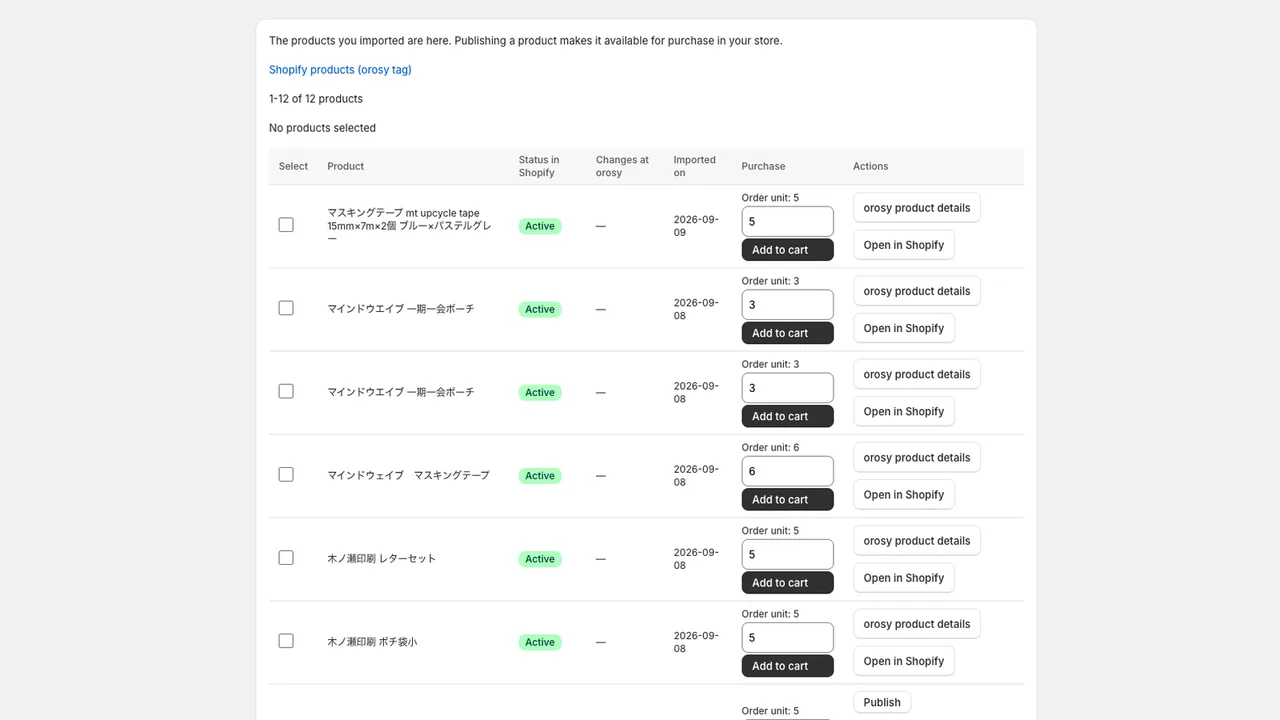Viewport: 1280px width, 720px height.
Task: Click the マインドウェイブ マスキングテープ product name
Action: pyautogui.click(x=408, y=475)
